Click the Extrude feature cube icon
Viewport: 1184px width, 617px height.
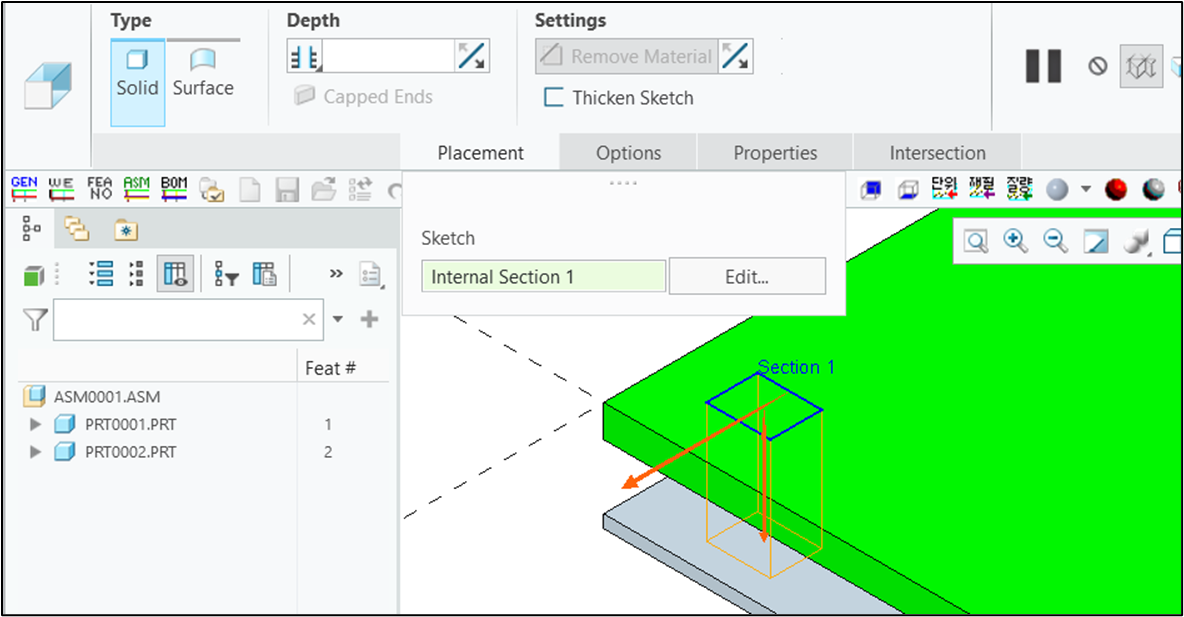48,85
